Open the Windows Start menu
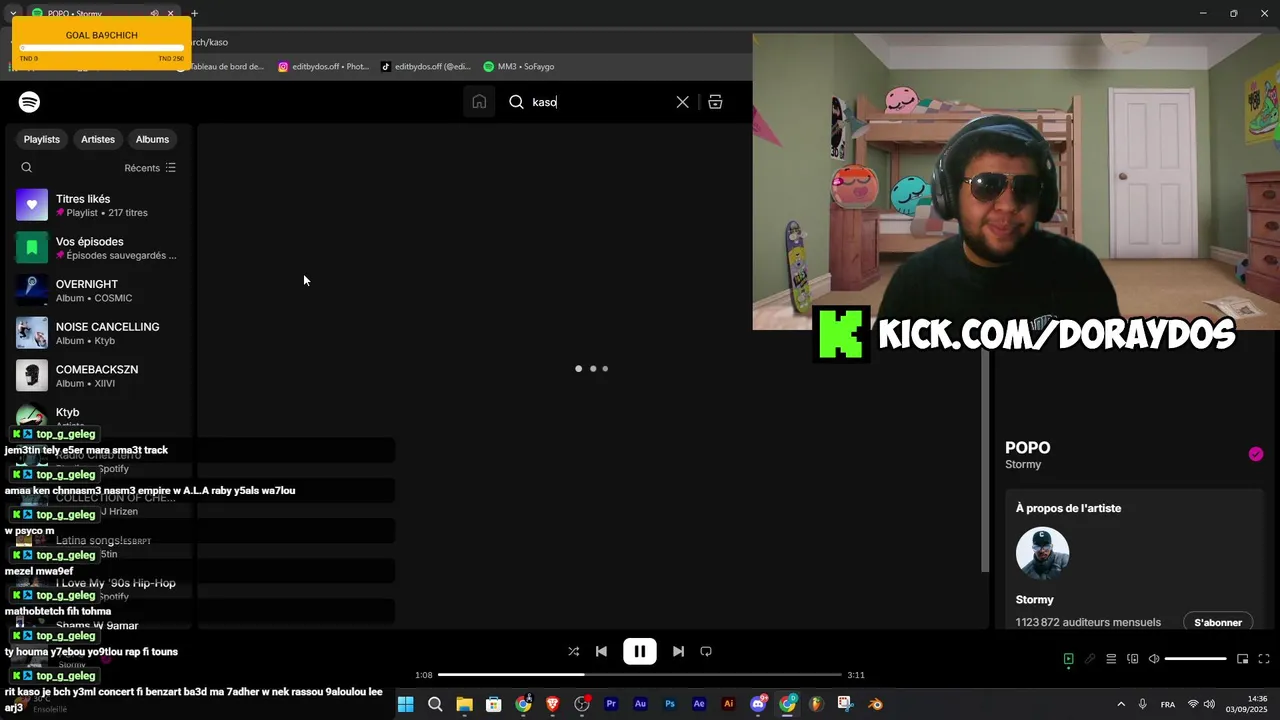 coord(405,704)
